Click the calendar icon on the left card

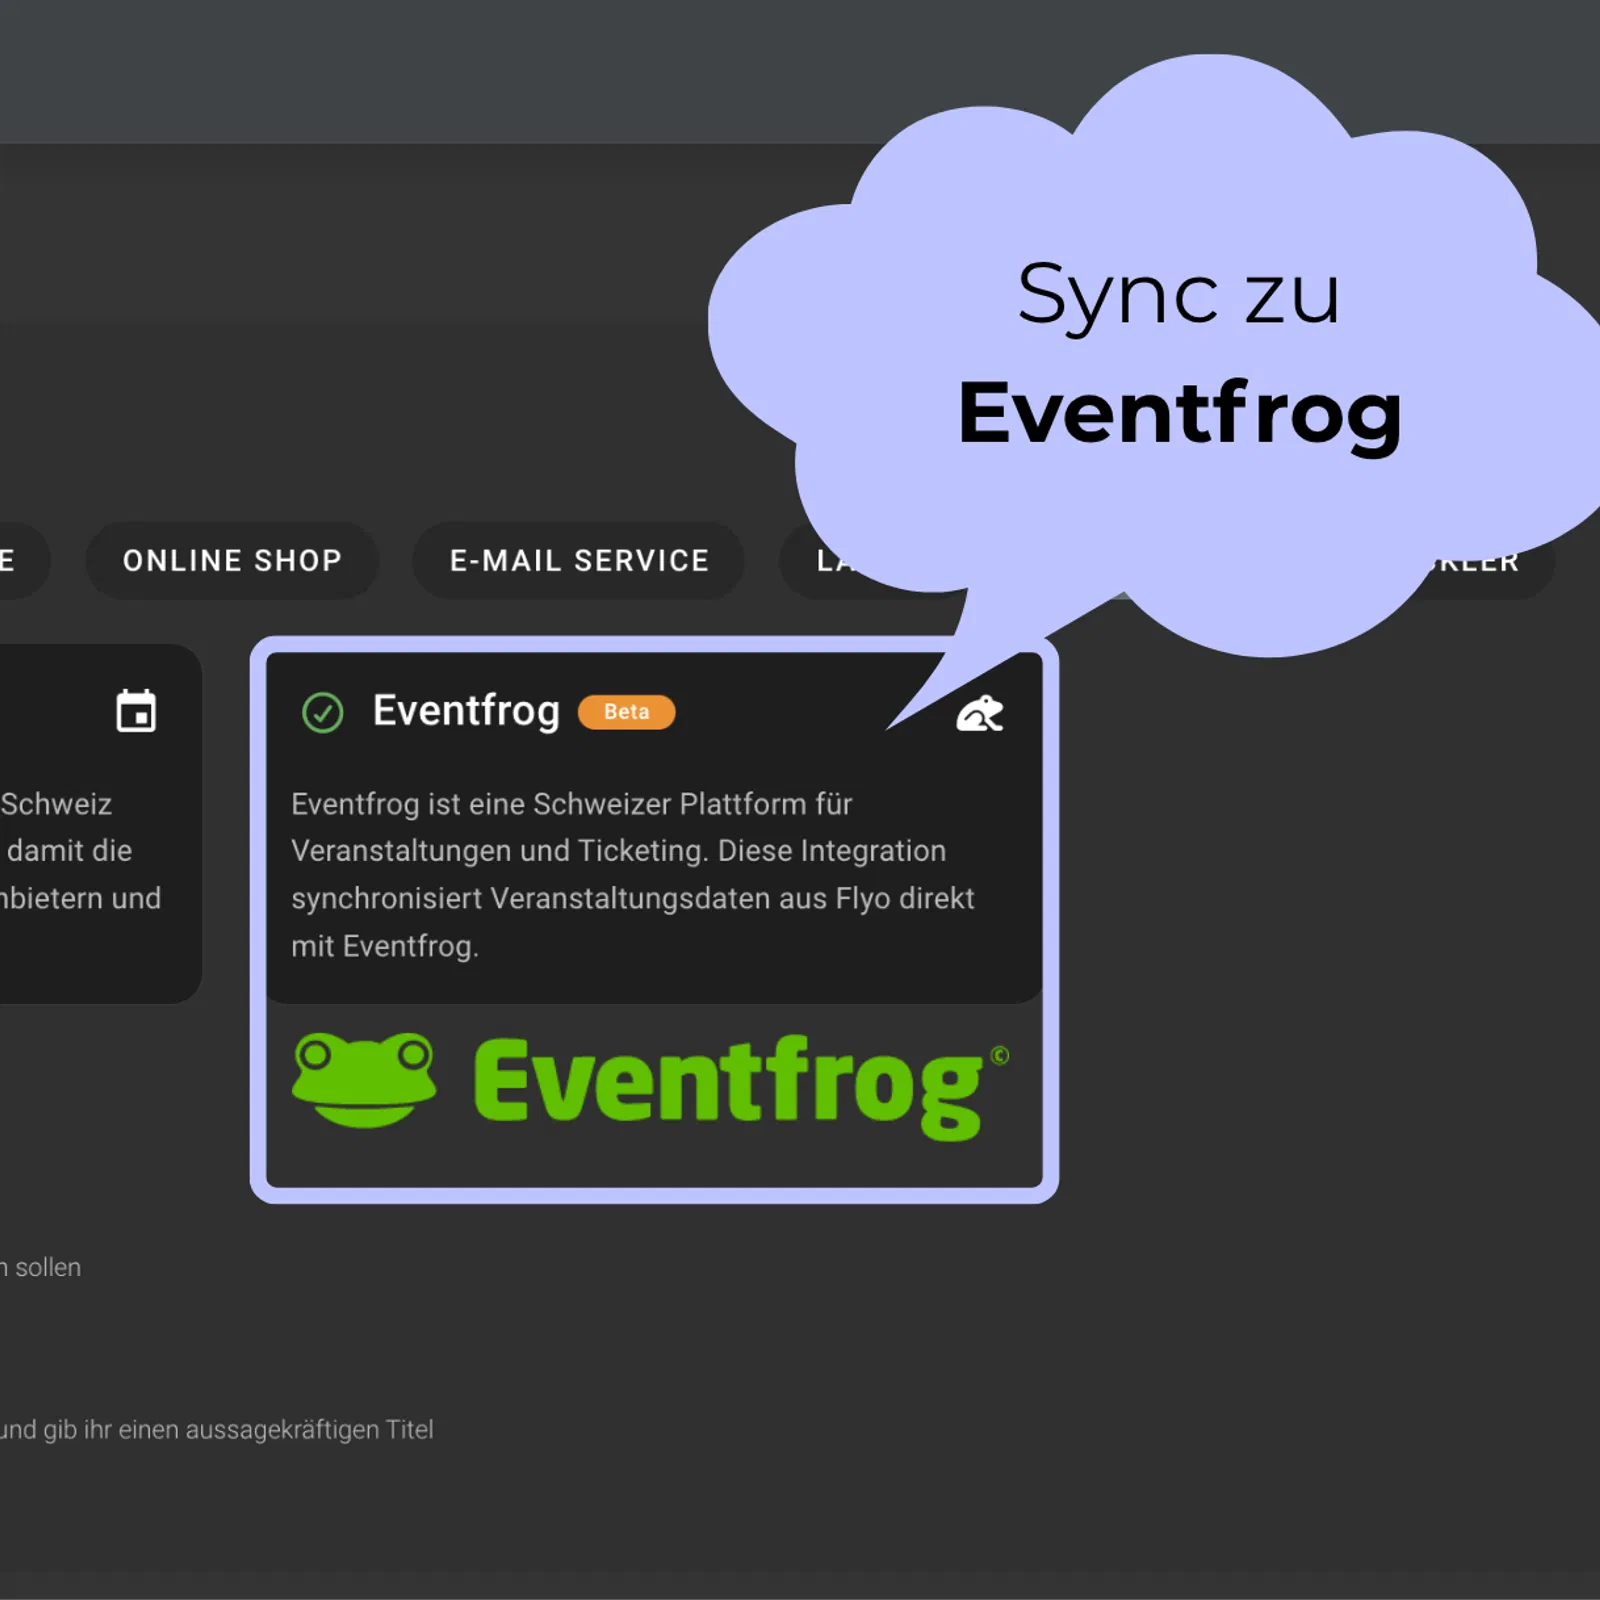[136, 711]
